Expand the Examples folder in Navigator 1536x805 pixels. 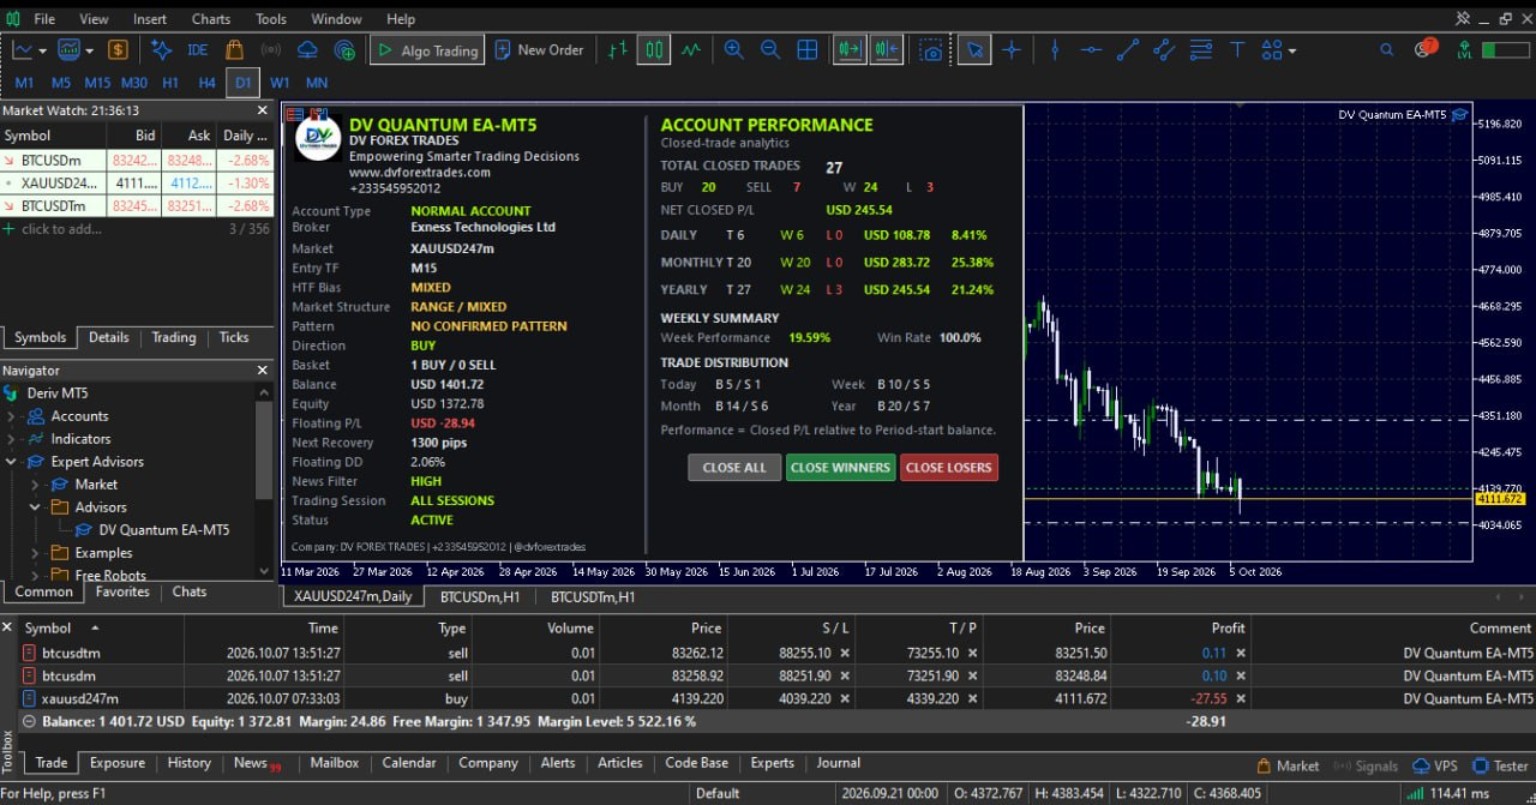pos(35,553)
